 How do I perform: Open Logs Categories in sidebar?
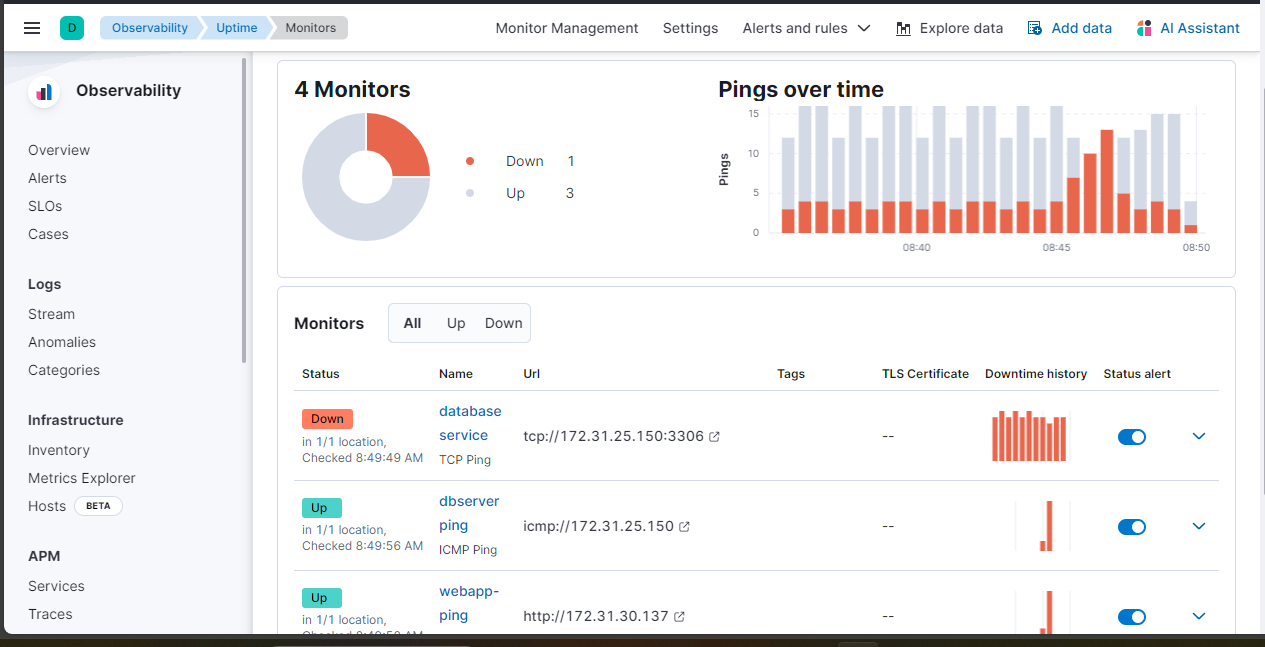(64, 370)
